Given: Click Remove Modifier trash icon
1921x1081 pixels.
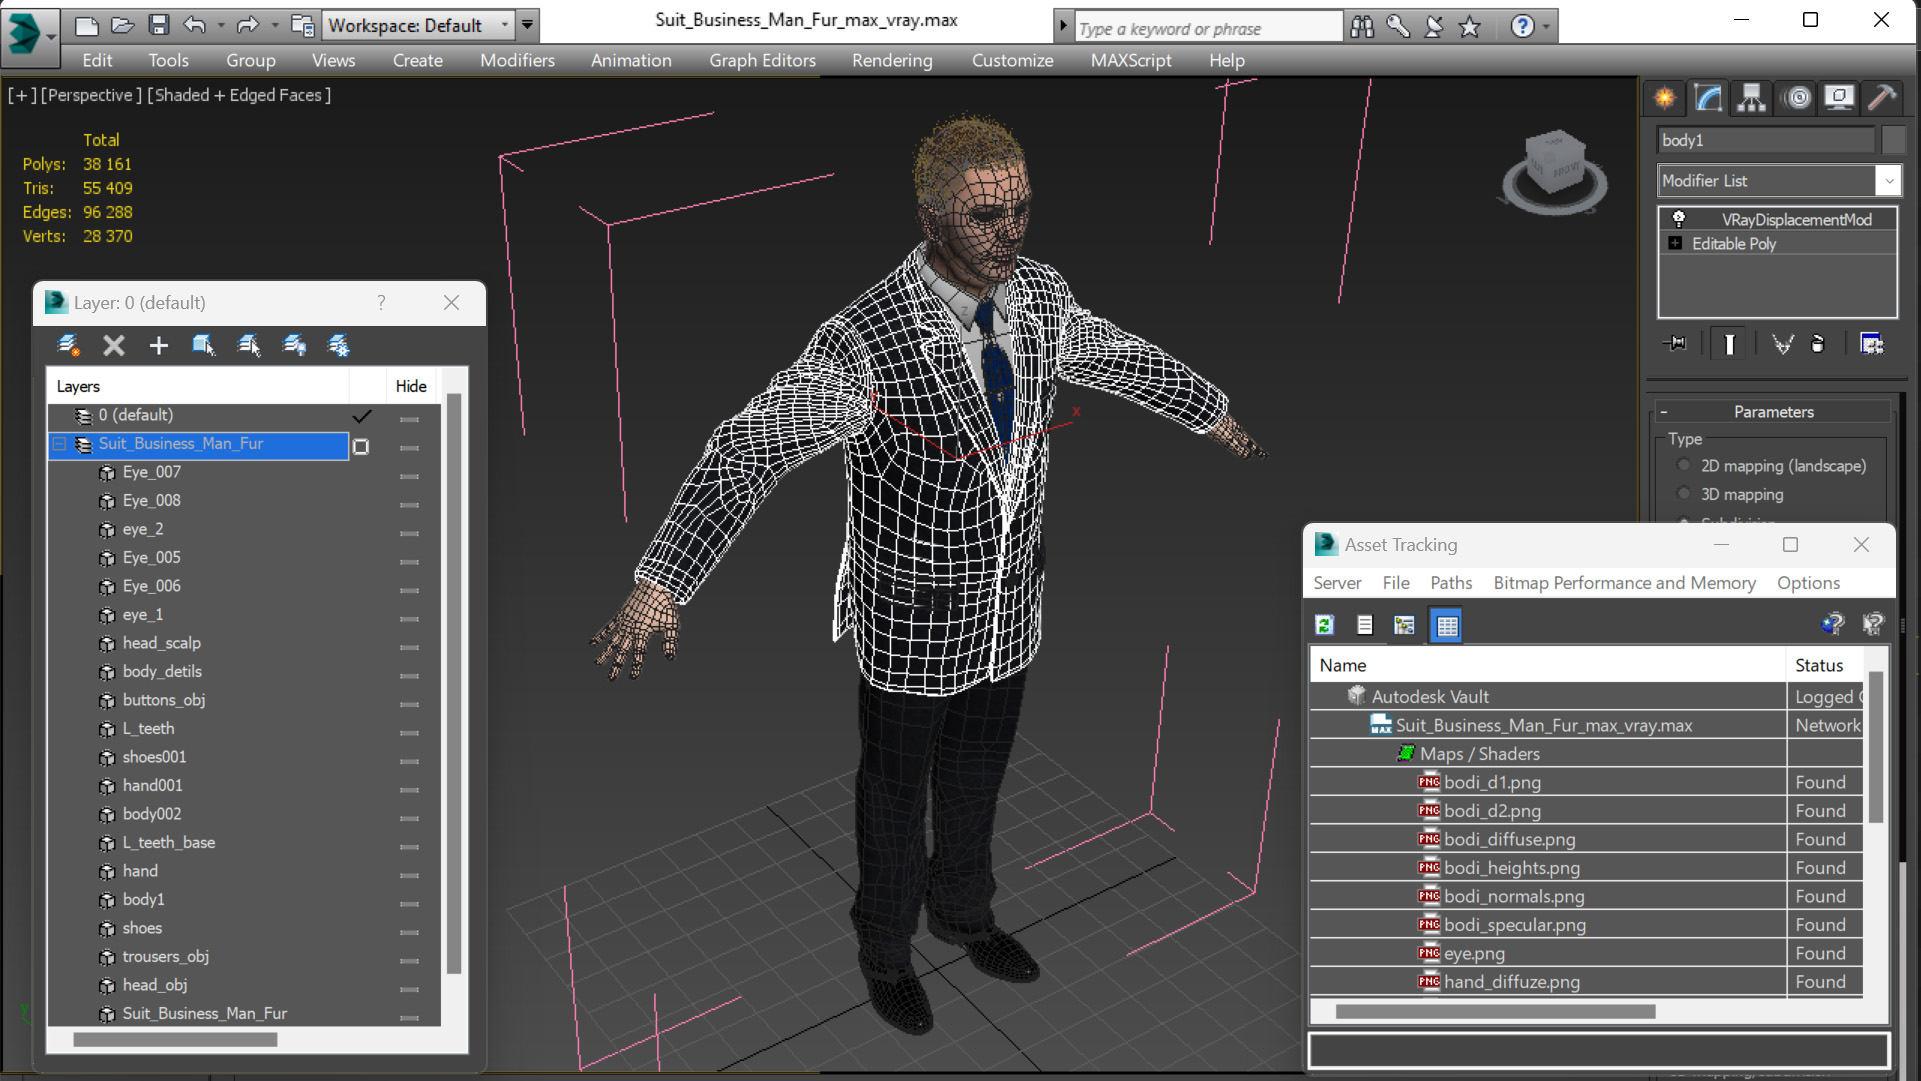Looking at the screenshot, I should (x=1818, y=343).
